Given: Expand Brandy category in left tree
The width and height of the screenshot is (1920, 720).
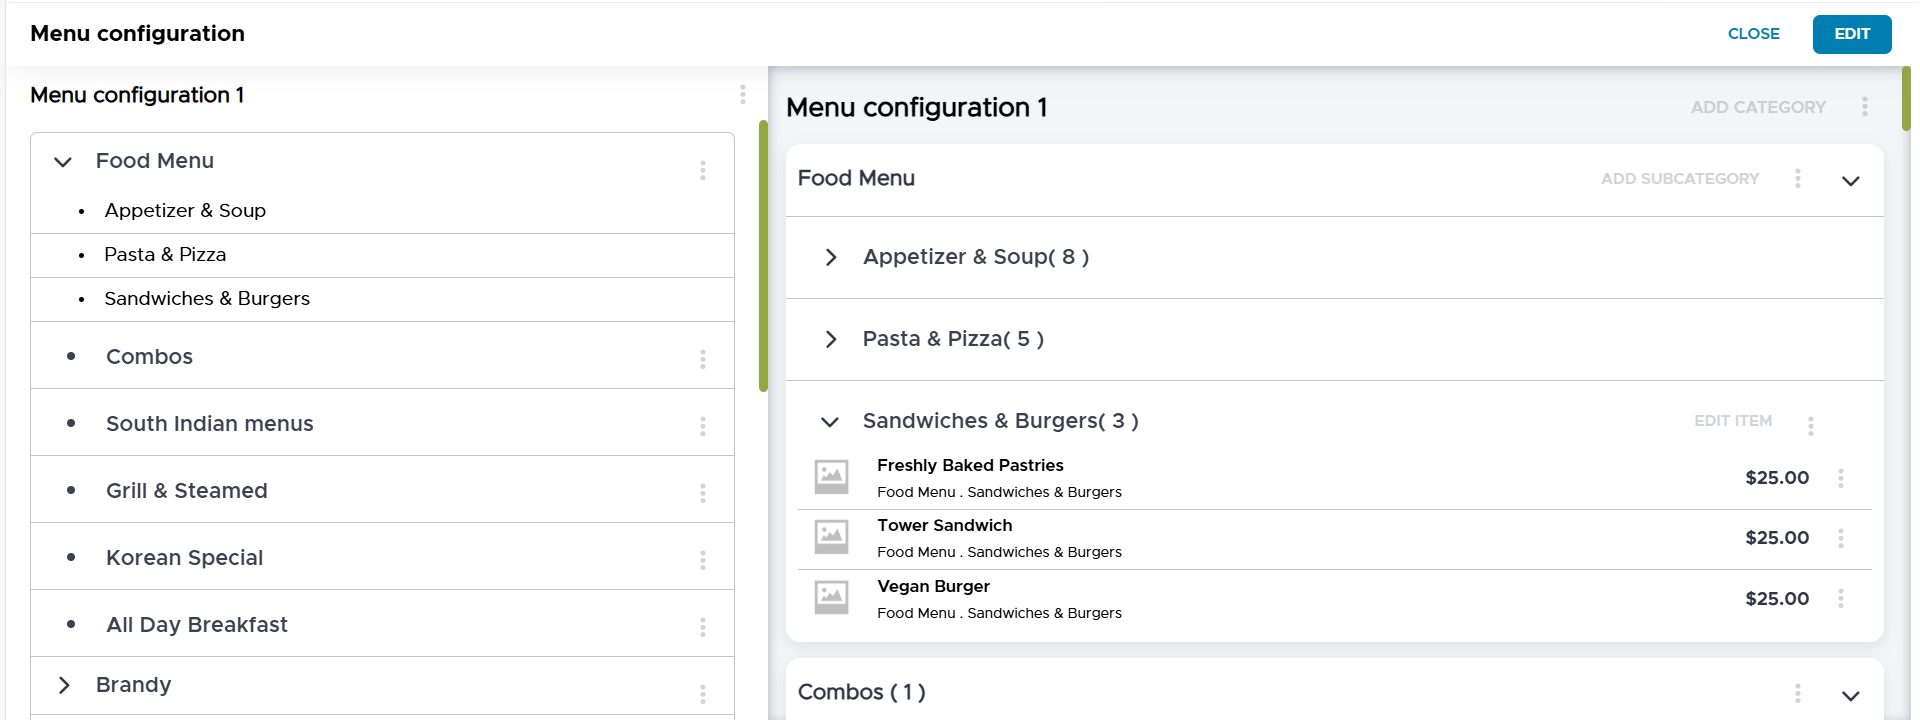Looking at the screenshot, I should 64,685.
